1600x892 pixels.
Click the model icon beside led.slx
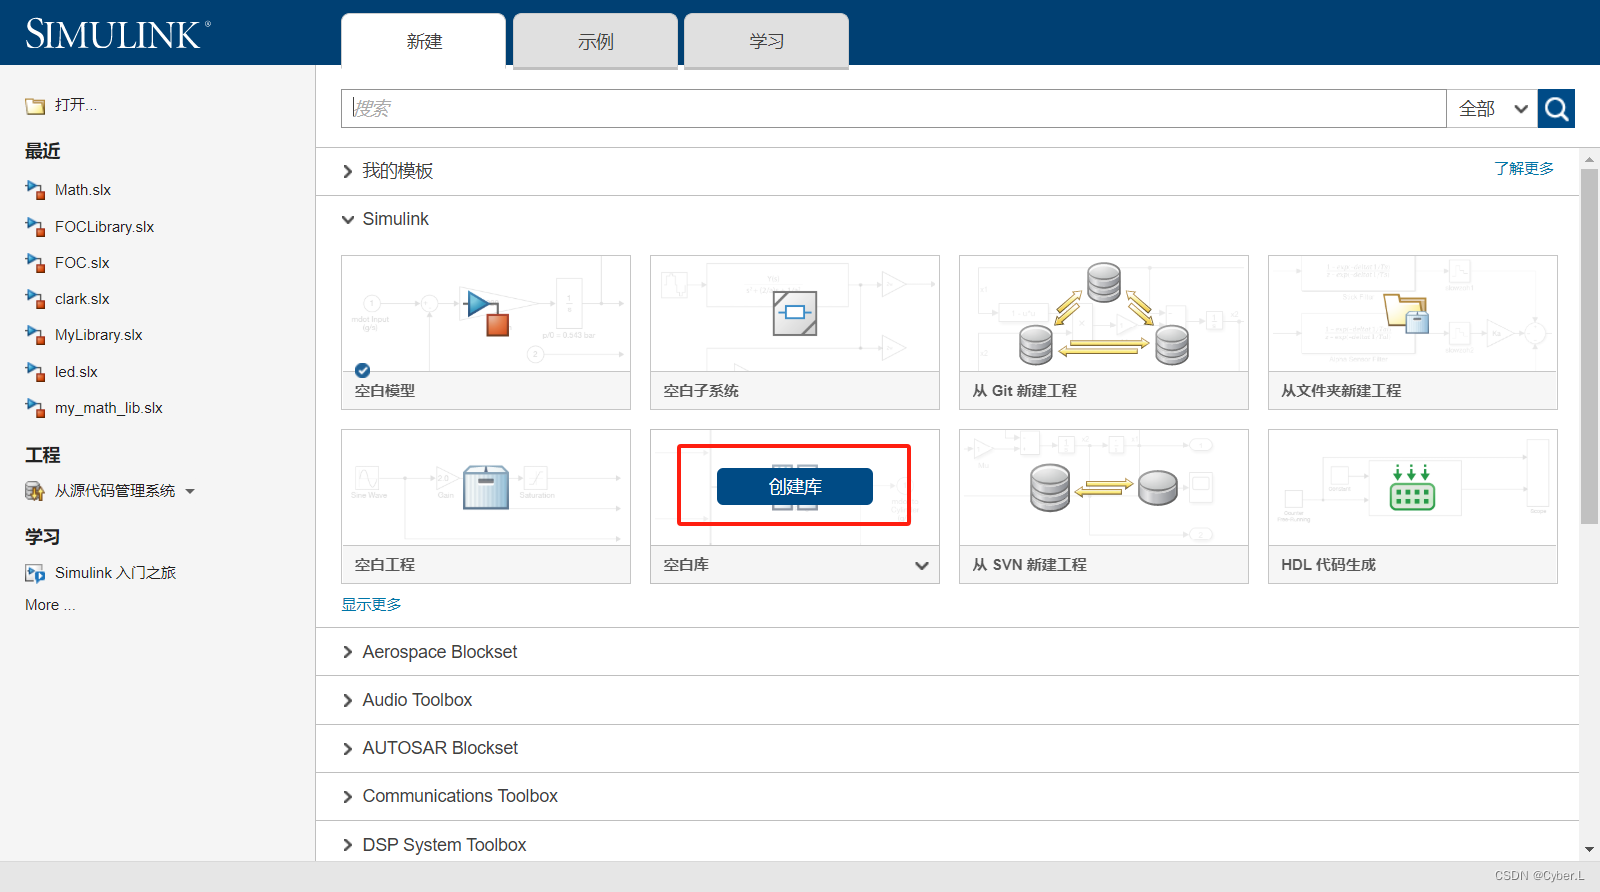coord(35,372)
